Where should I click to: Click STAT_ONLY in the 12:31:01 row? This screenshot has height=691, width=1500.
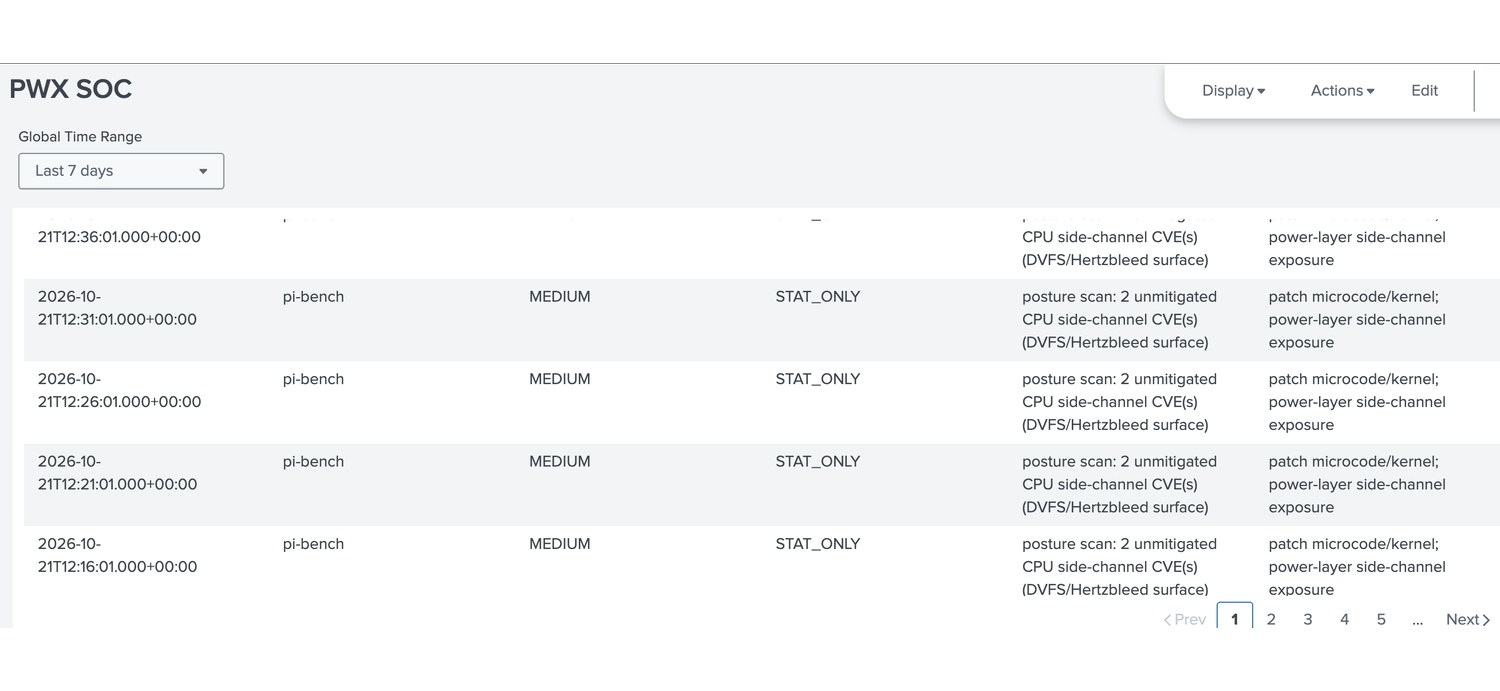pos(818,297)
